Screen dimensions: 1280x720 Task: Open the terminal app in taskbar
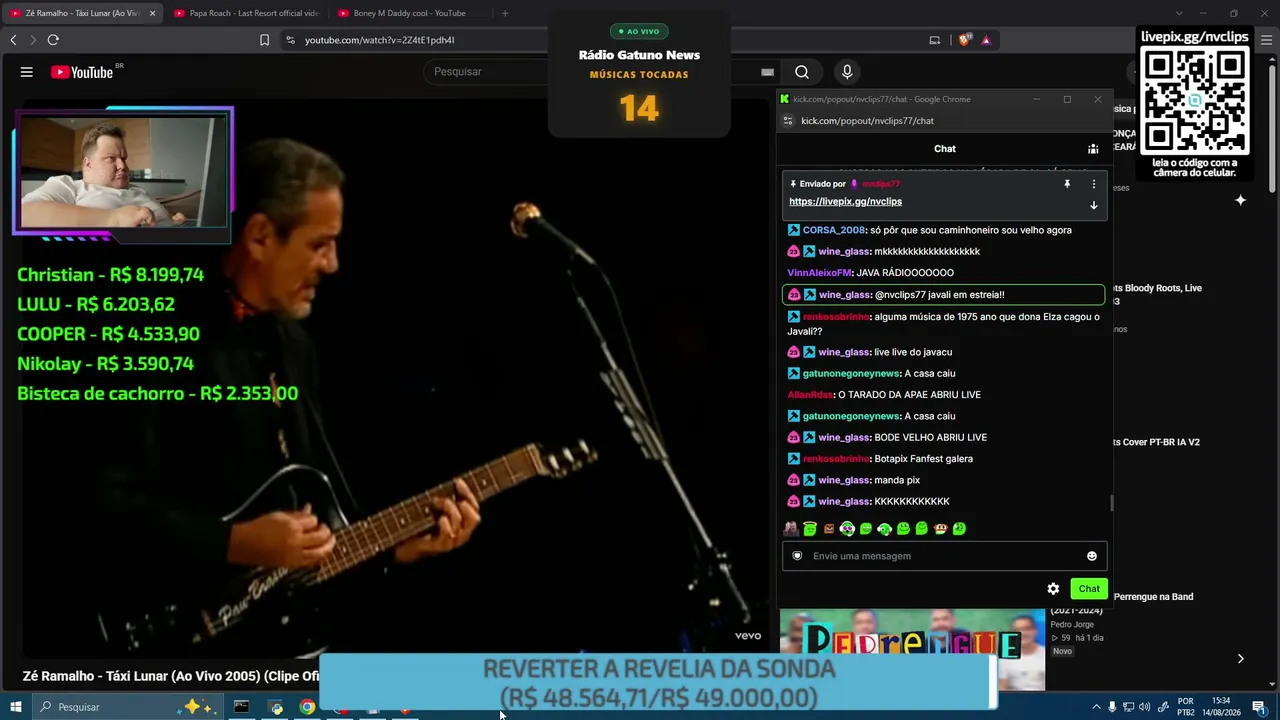click(241, 707)
